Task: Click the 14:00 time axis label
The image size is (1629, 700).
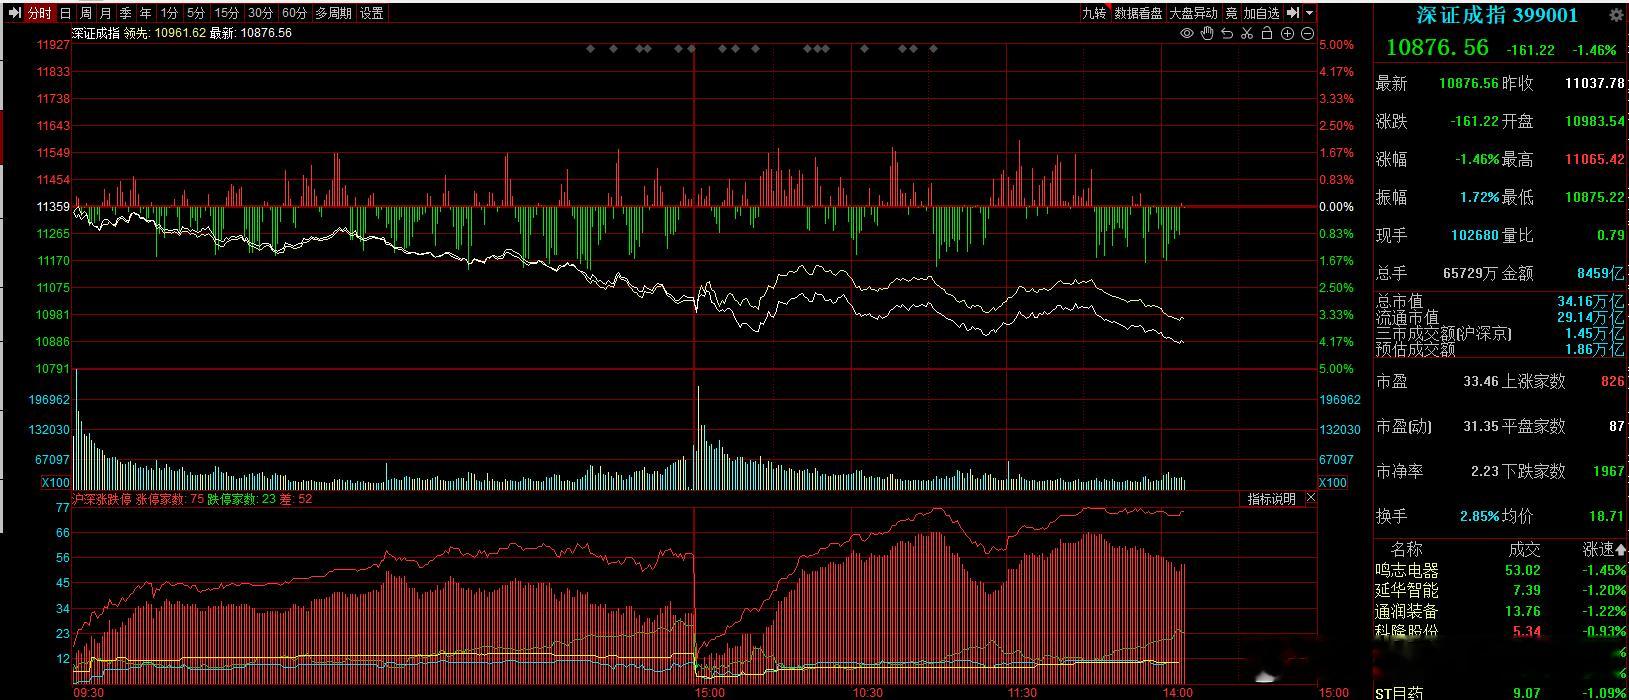Action: (1177, 692)
